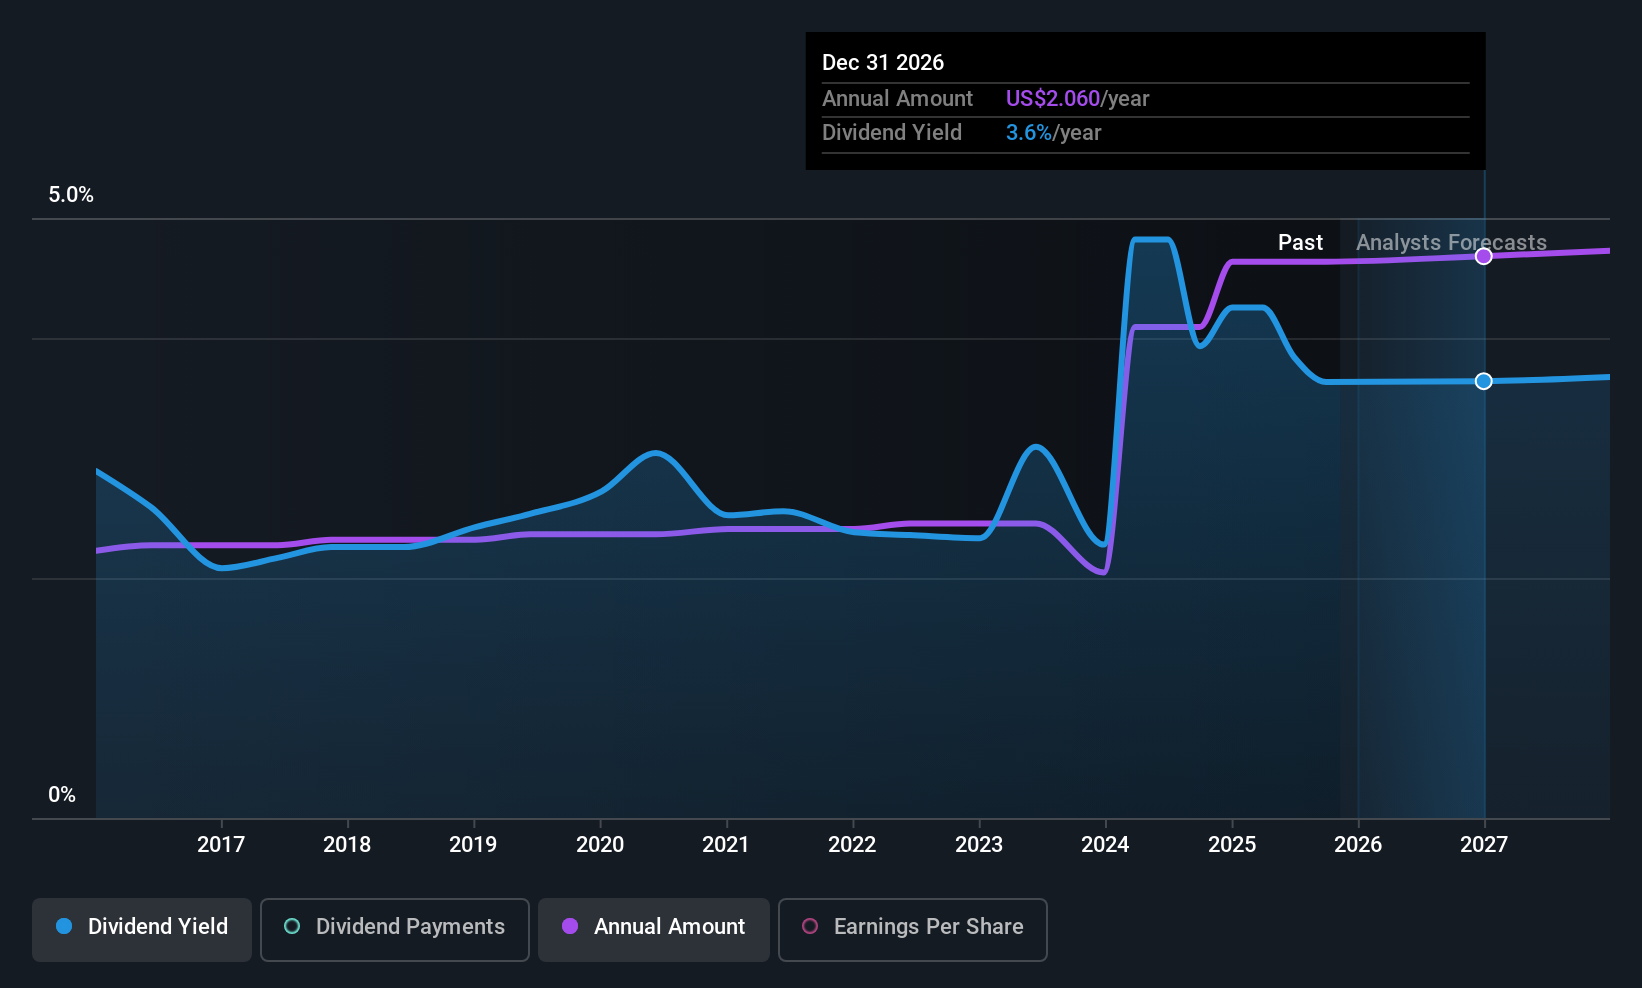
Task: Collapse the Earnings Per Share legend item
Action: tap(912, 929)
